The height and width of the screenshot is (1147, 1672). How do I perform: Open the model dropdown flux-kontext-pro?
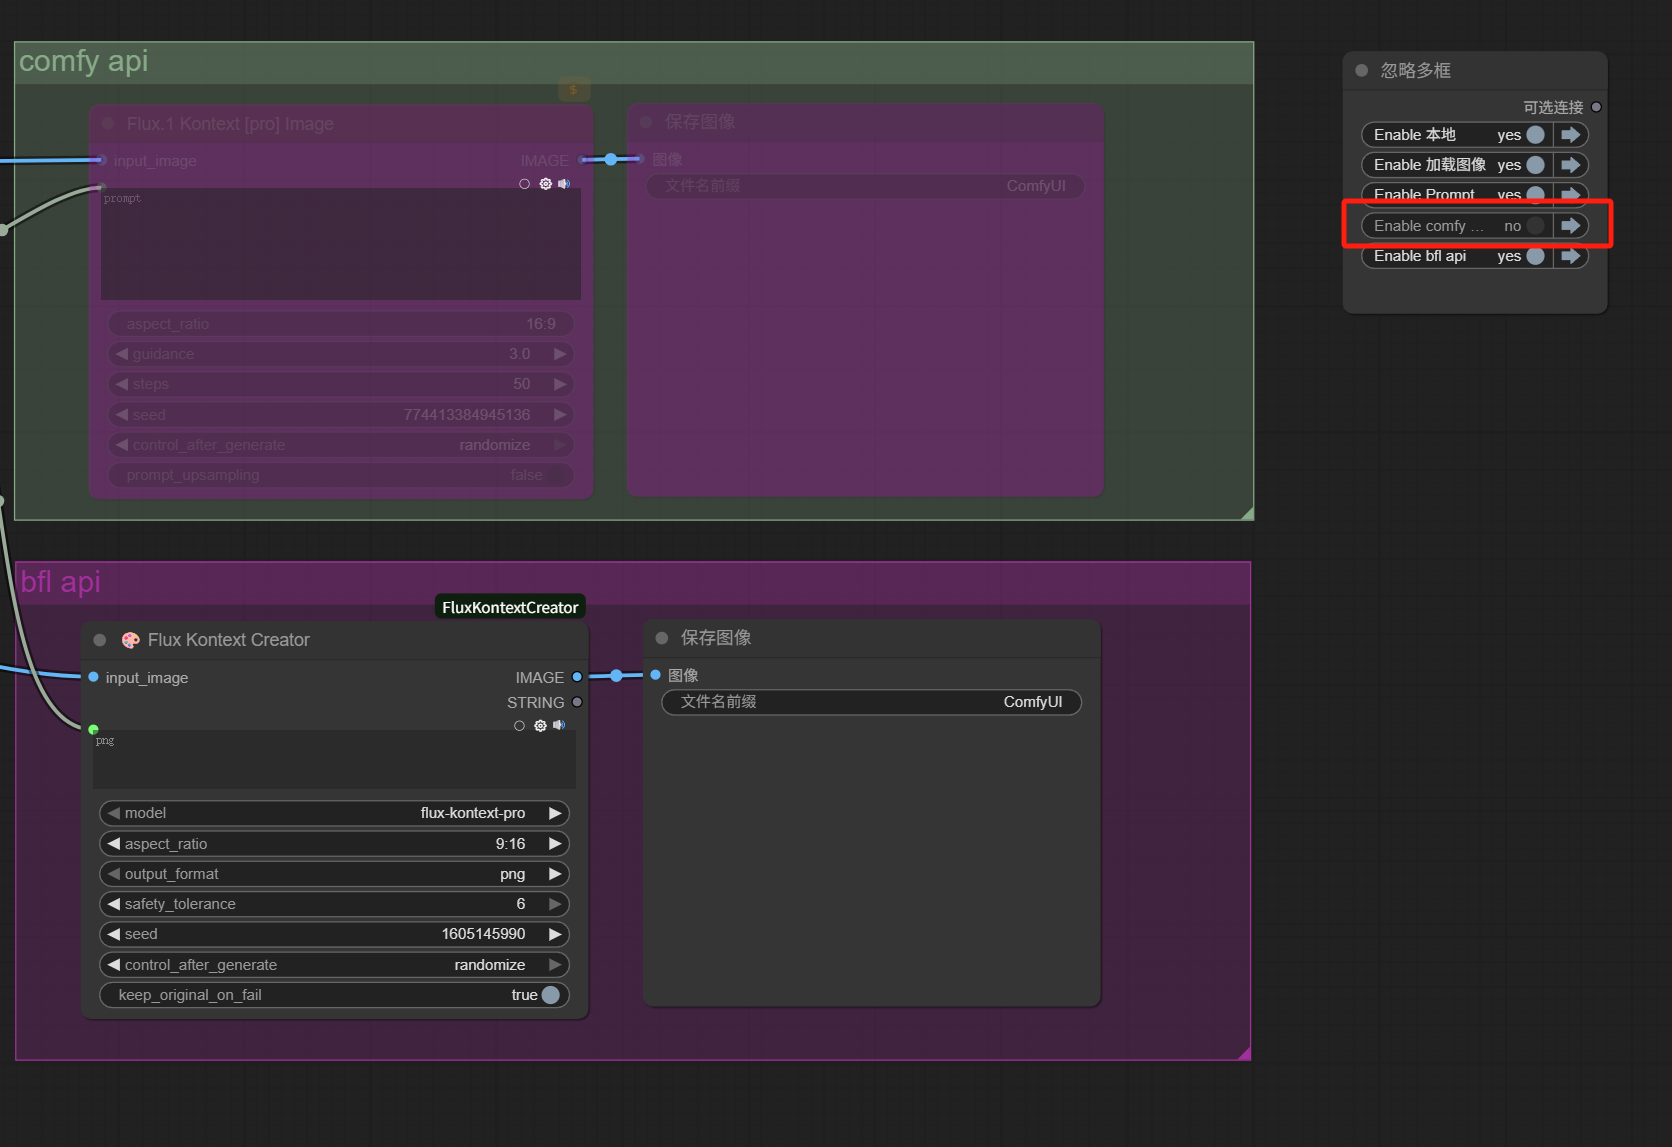tap(335, 813)
